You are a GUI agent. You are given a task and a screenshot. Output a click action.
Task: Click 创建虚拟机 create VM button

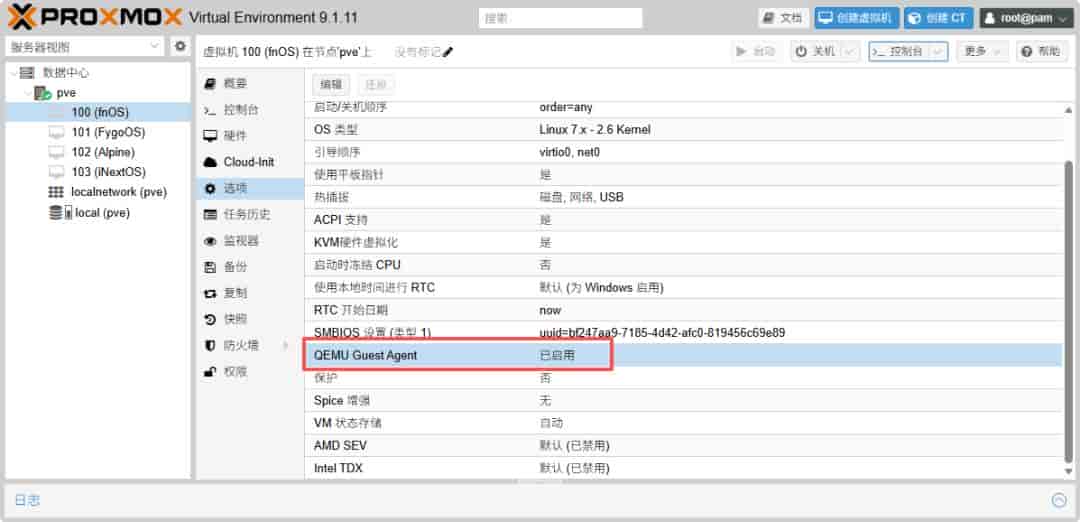856,18
